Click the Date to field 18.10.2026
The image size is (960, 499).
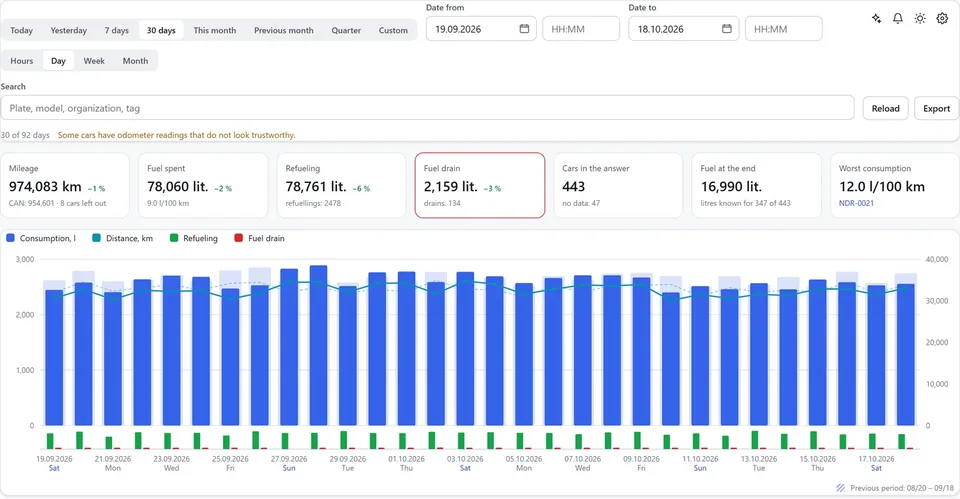(x=683, y=29)
